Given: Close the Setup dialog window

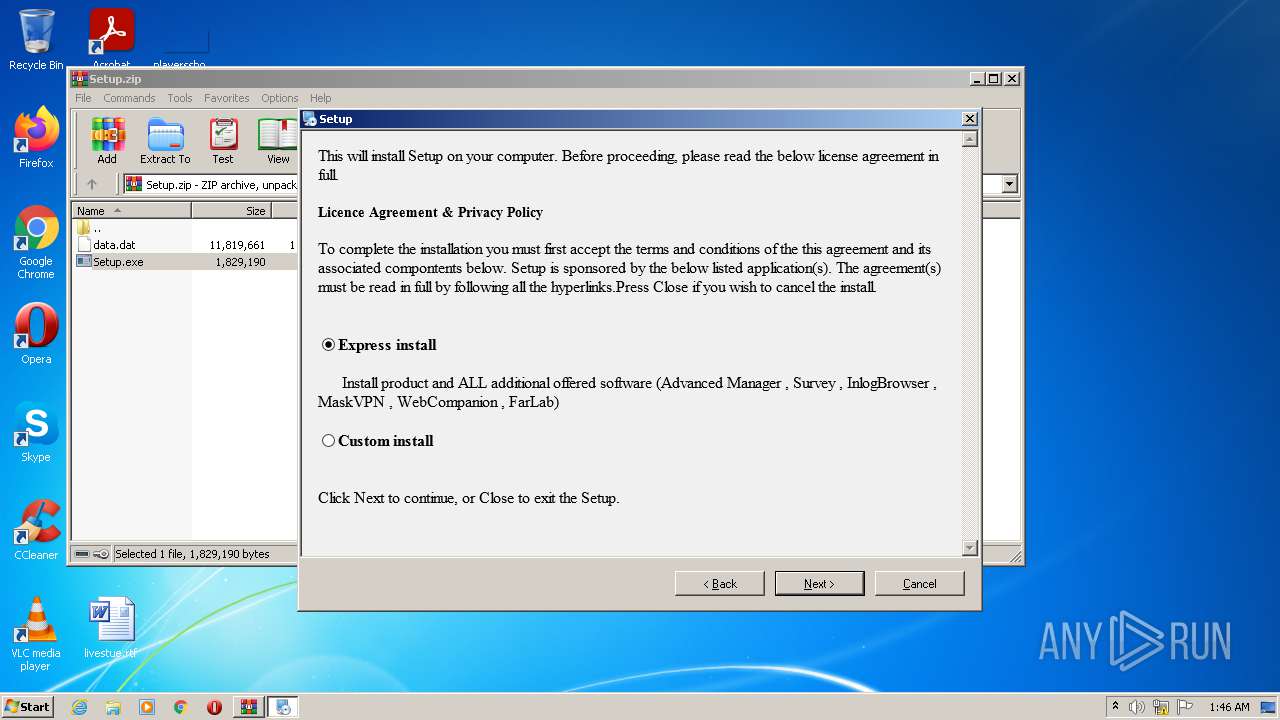Looking at the screenshot, I should [969, 119].
